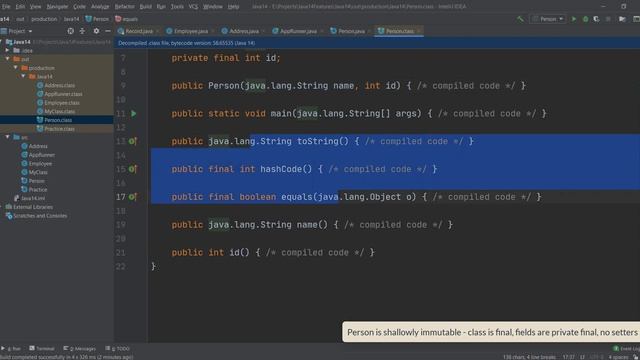
Task: Select AppRunner.class in project tree
Action: click(x=59, y=94)
